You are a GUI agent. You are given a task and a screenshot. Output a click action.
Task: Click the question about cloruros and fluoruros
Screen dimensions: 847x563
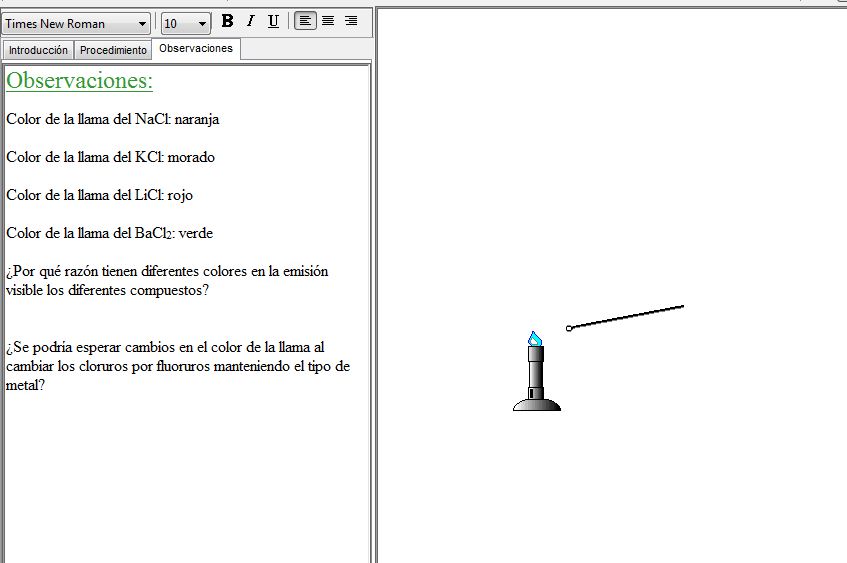coord(178,366)
